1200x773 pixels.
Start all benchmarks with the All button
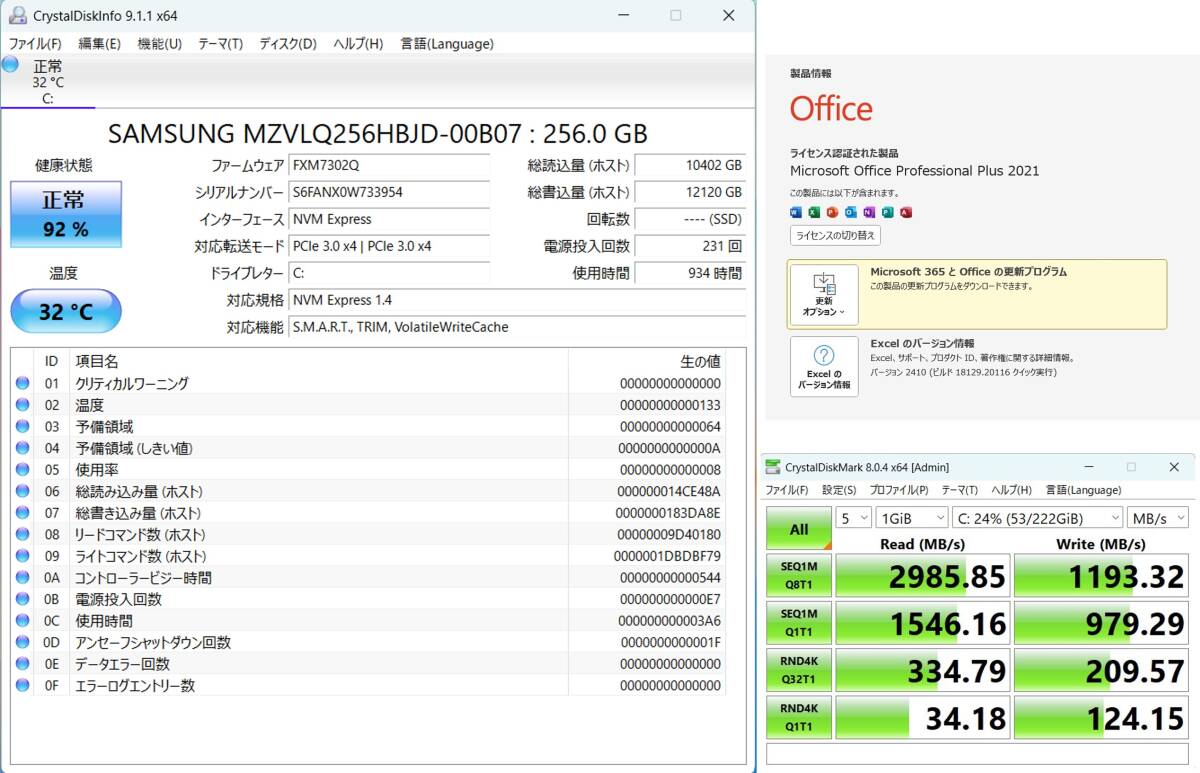pos(798,528)
